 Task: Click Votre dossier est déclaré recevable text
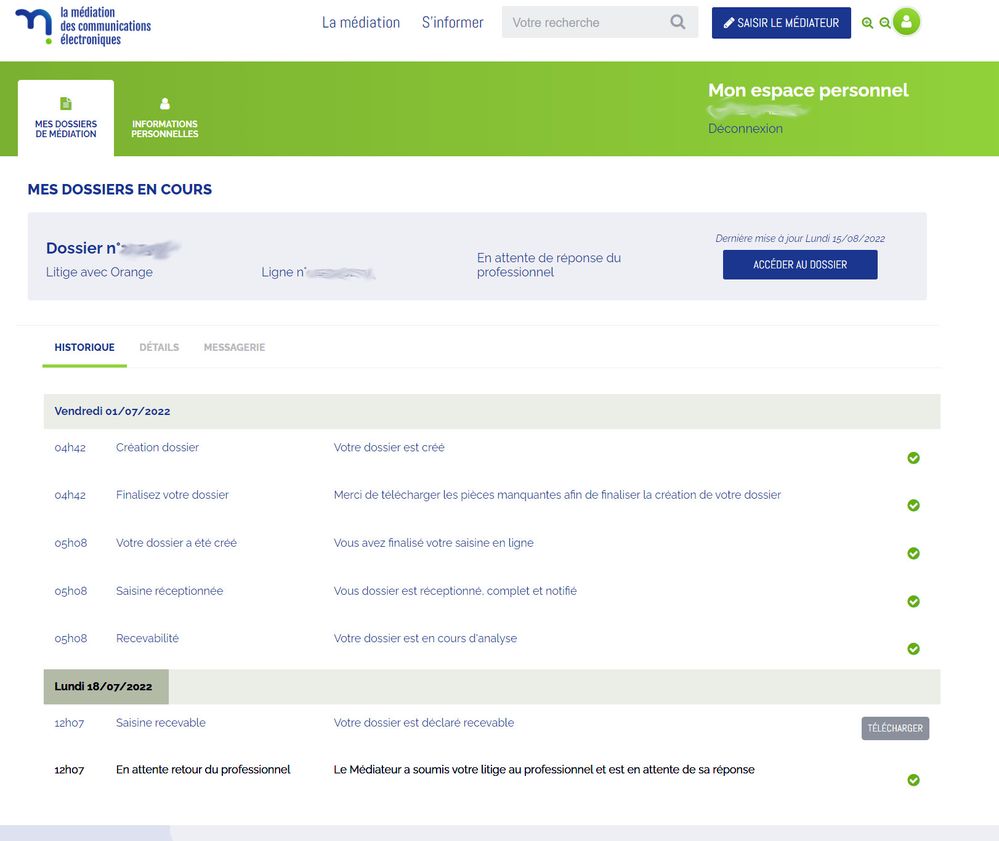(424, 722)
